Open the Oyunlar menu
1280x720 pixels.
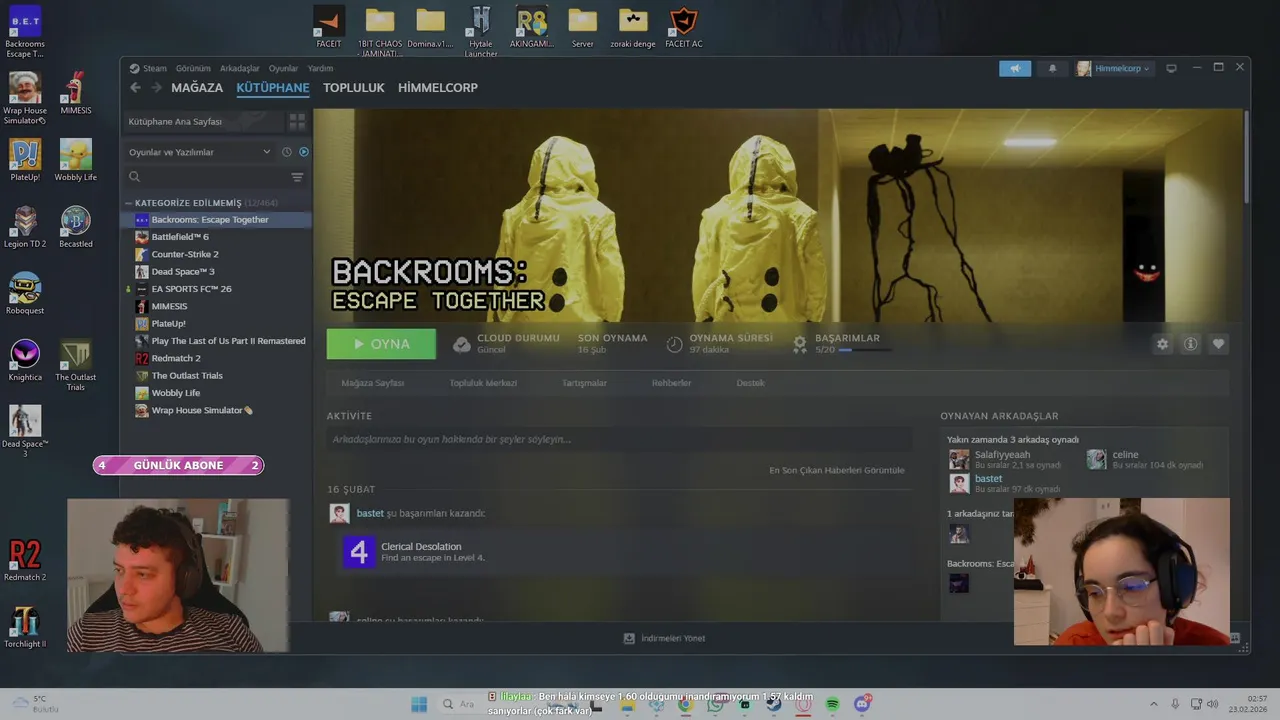click(284, 68)
